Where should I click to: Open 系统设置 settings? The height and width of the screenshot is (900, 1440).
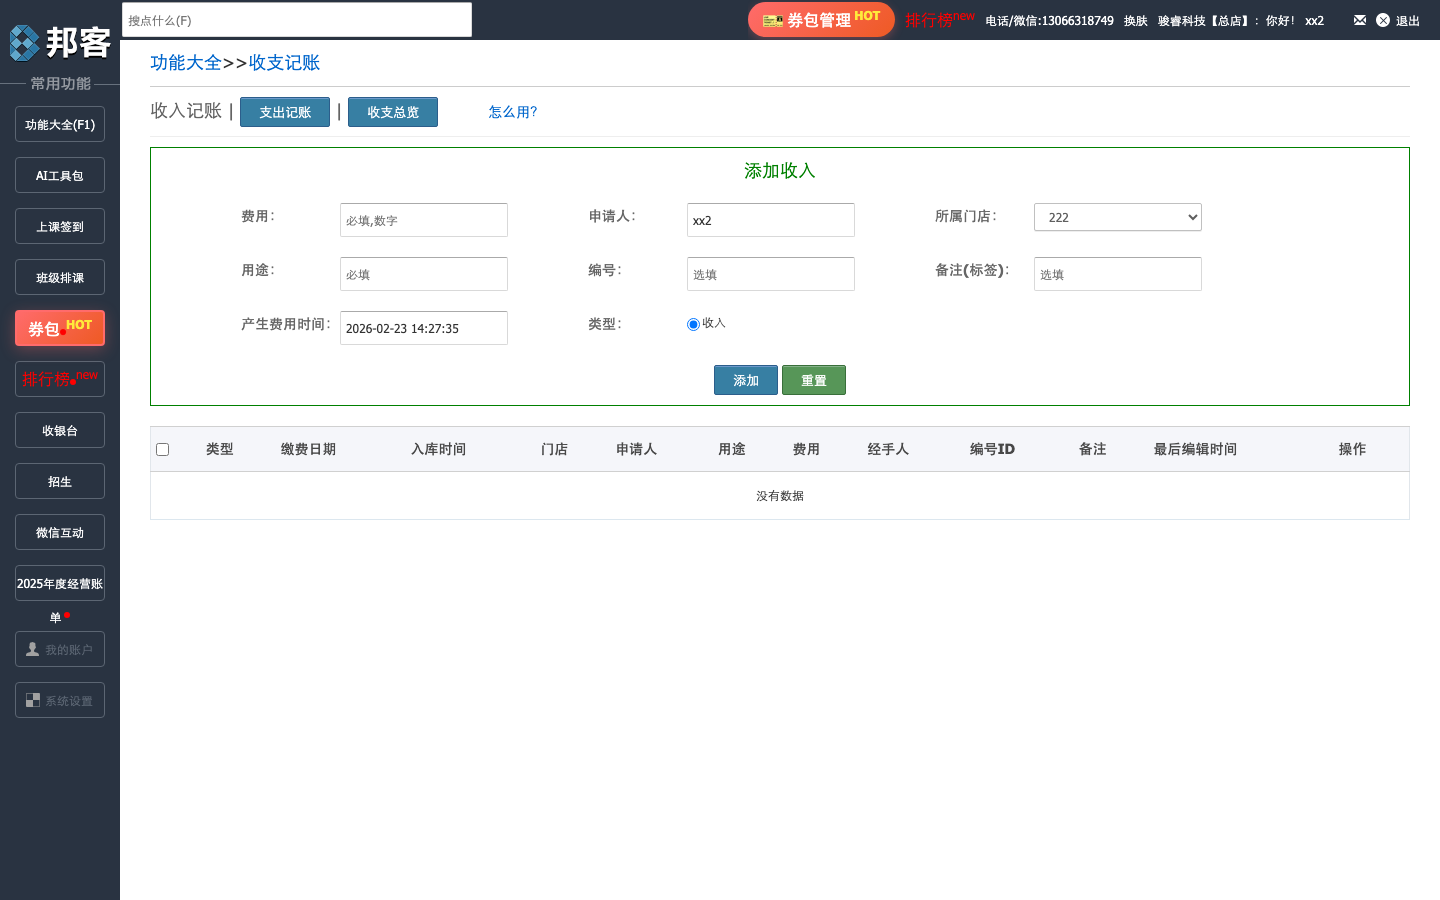(59, 699)
